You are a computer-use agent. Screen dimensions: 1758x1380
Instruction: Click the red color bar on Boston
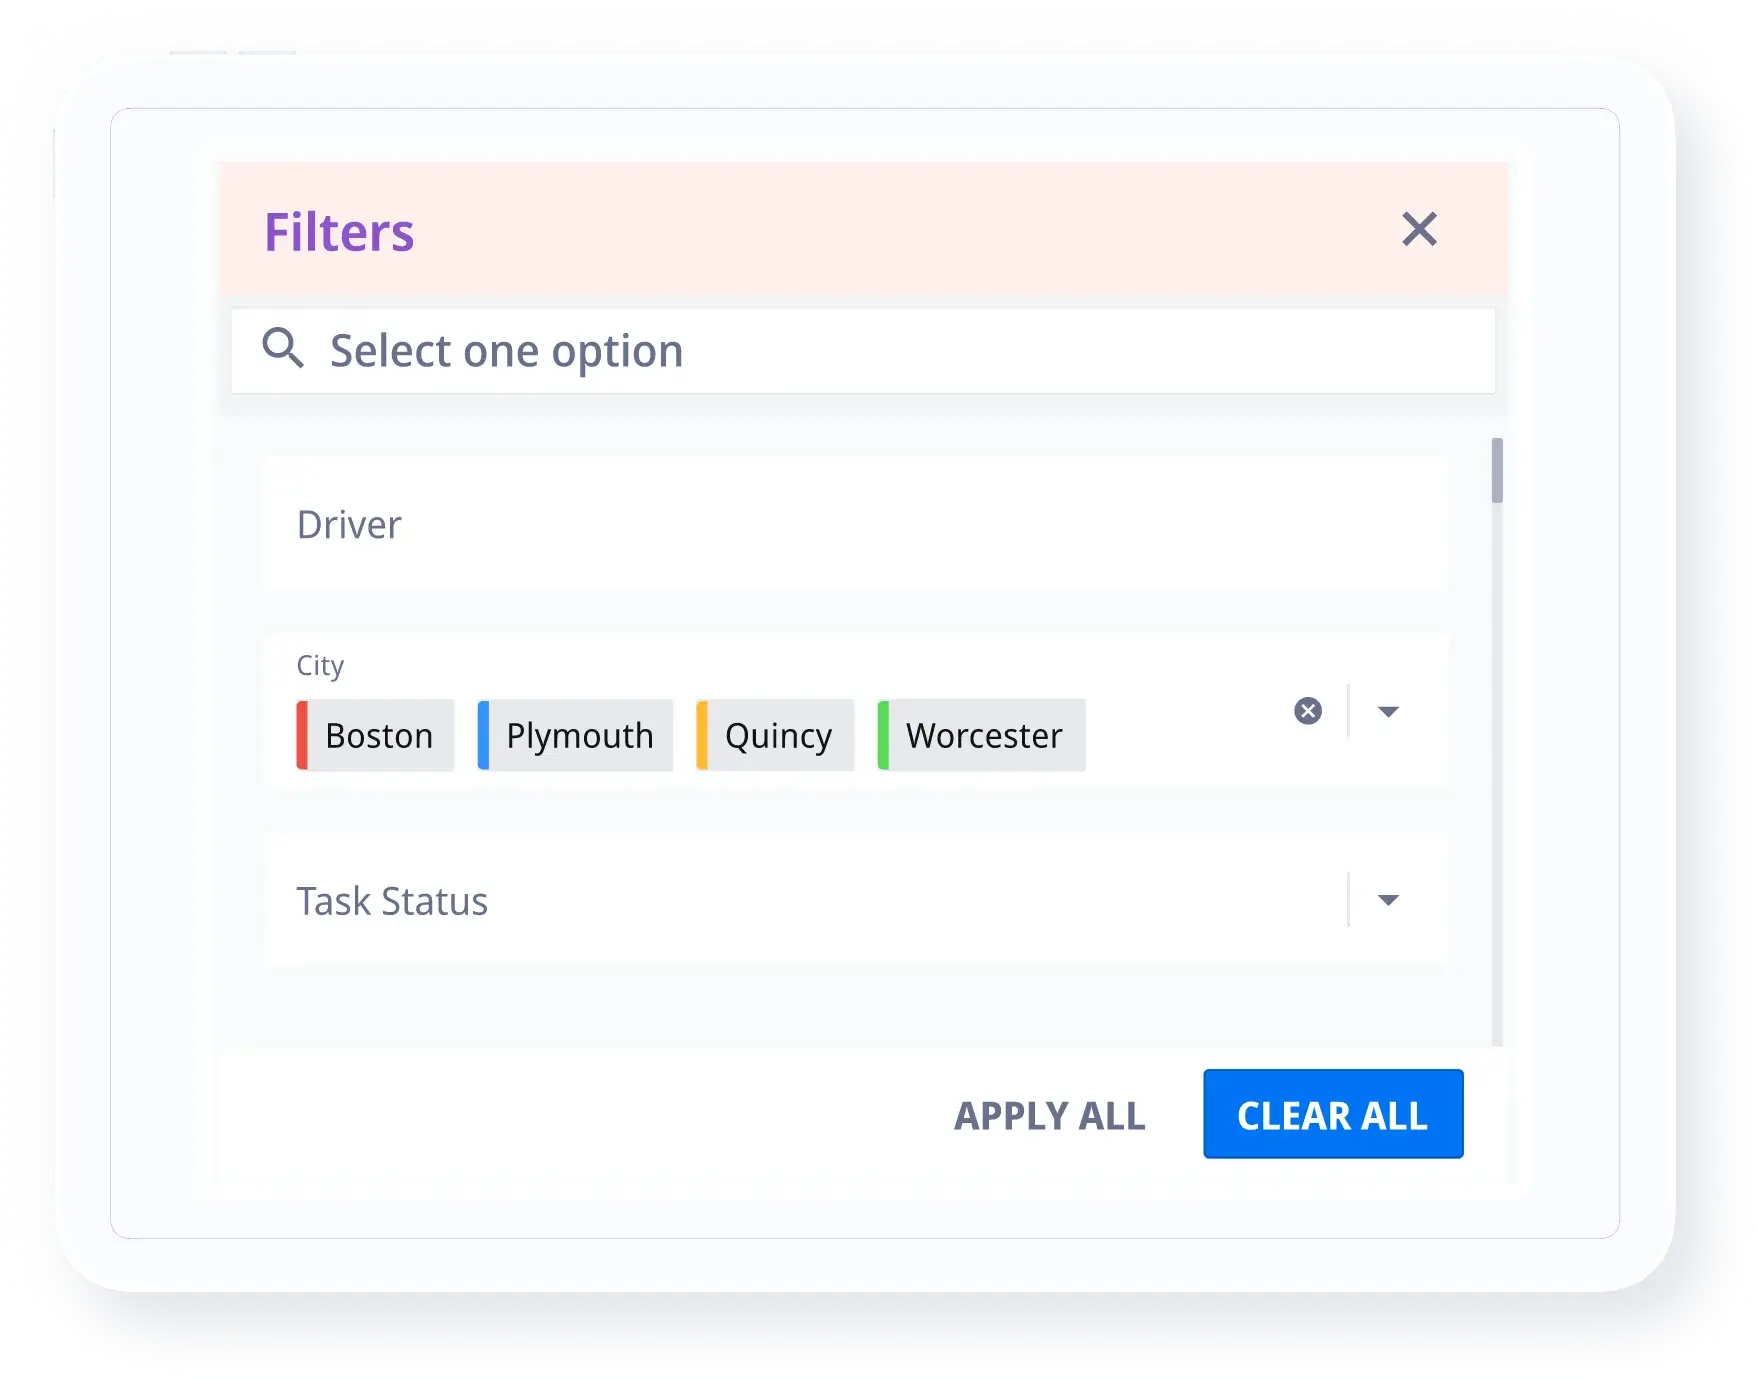(302, 736)
